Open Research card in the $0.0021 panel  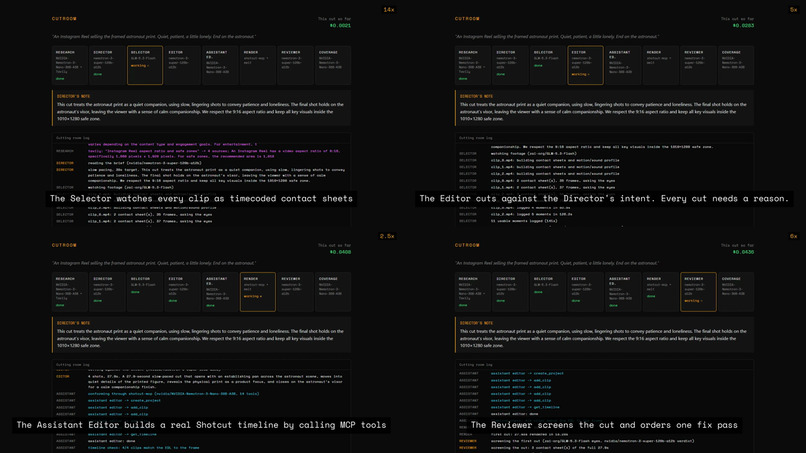[x=69, y=65]
